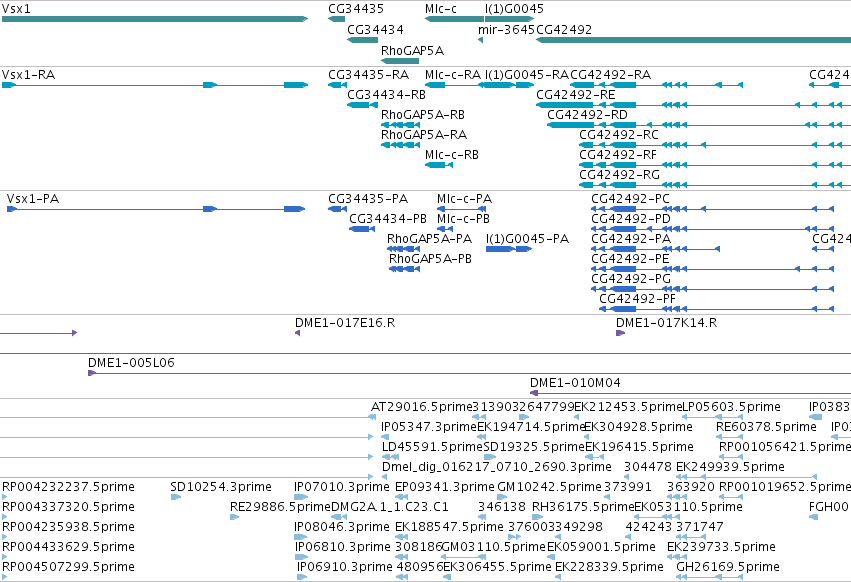This screenshot has width=851, height=582.
Task: Click the EK059001.5prime EST label
Action: 601,547
